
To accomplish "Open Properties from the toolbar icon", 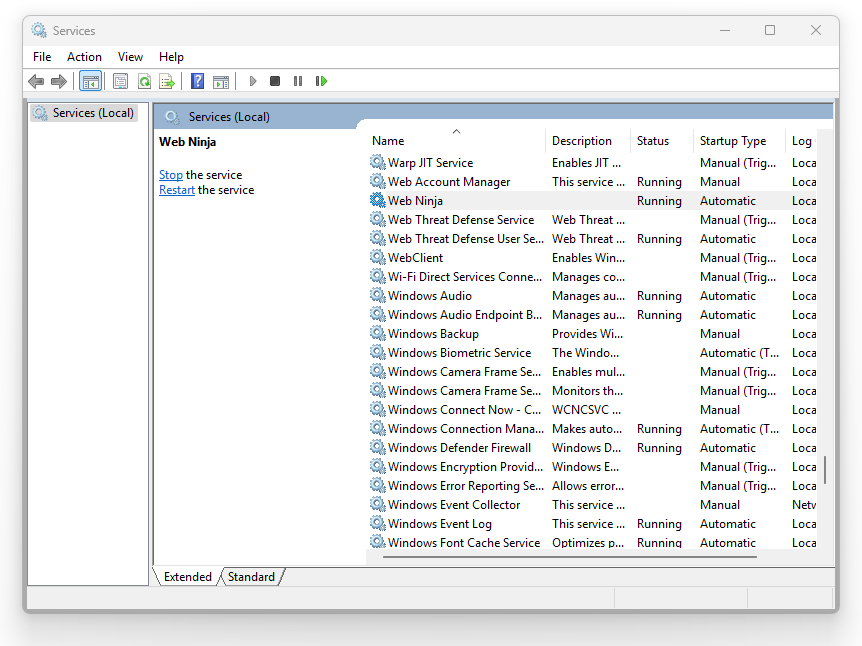I will pyautogui.click(x=120, y=81).
